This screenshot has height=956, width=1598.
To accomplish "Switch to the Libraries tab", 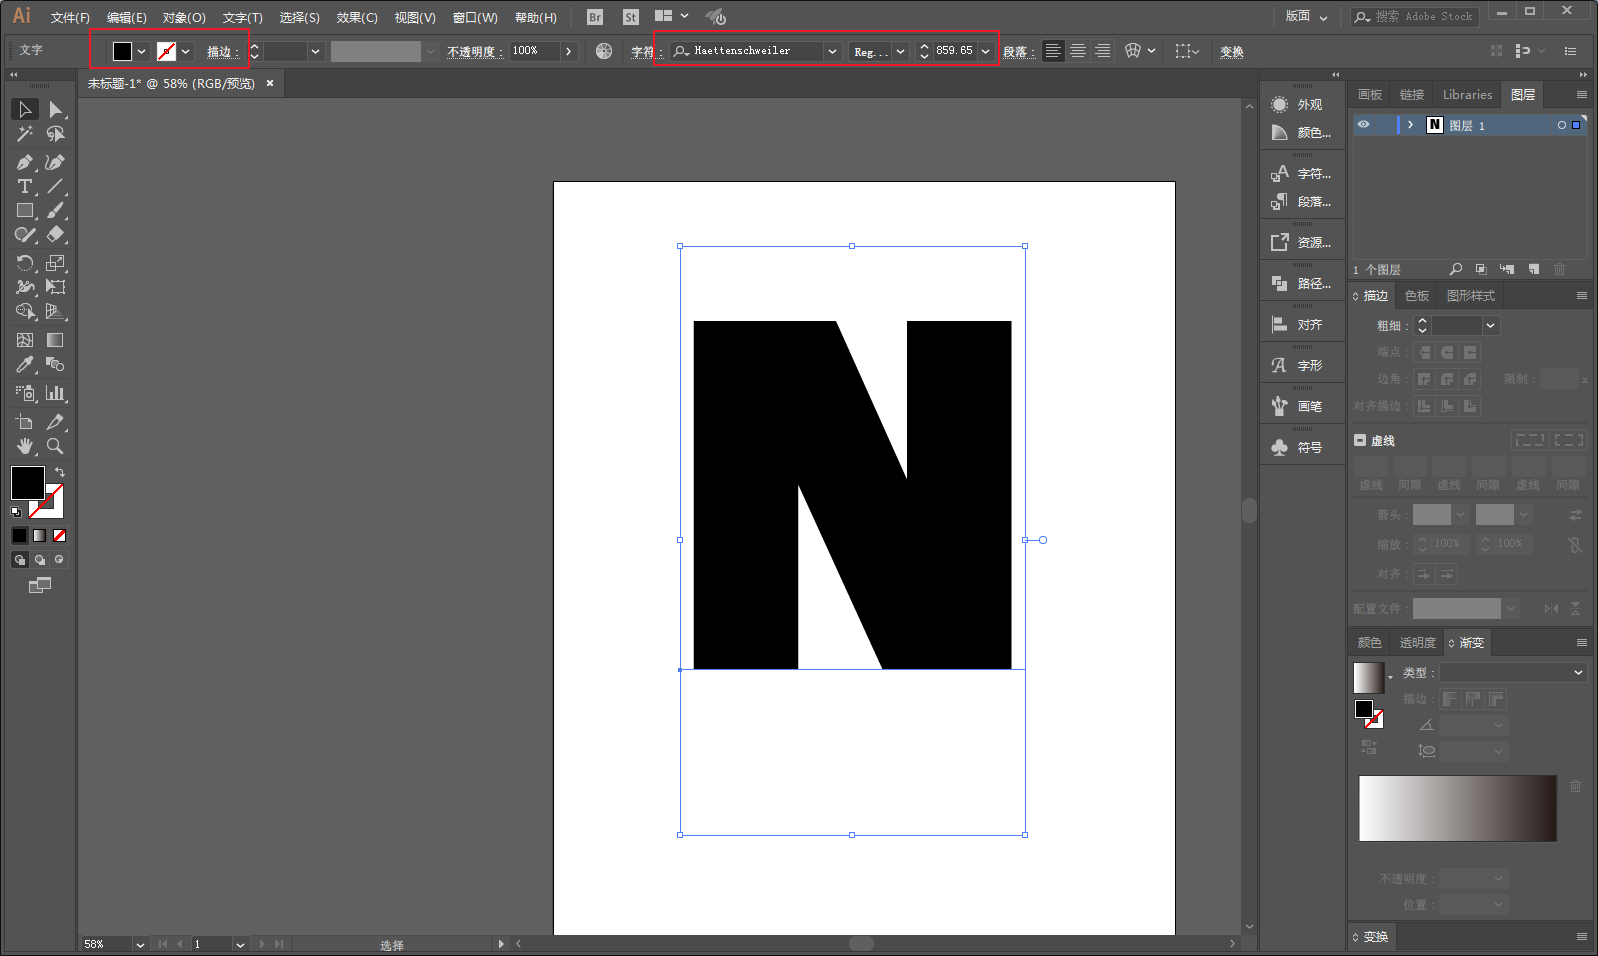I will coord(1467,95).
